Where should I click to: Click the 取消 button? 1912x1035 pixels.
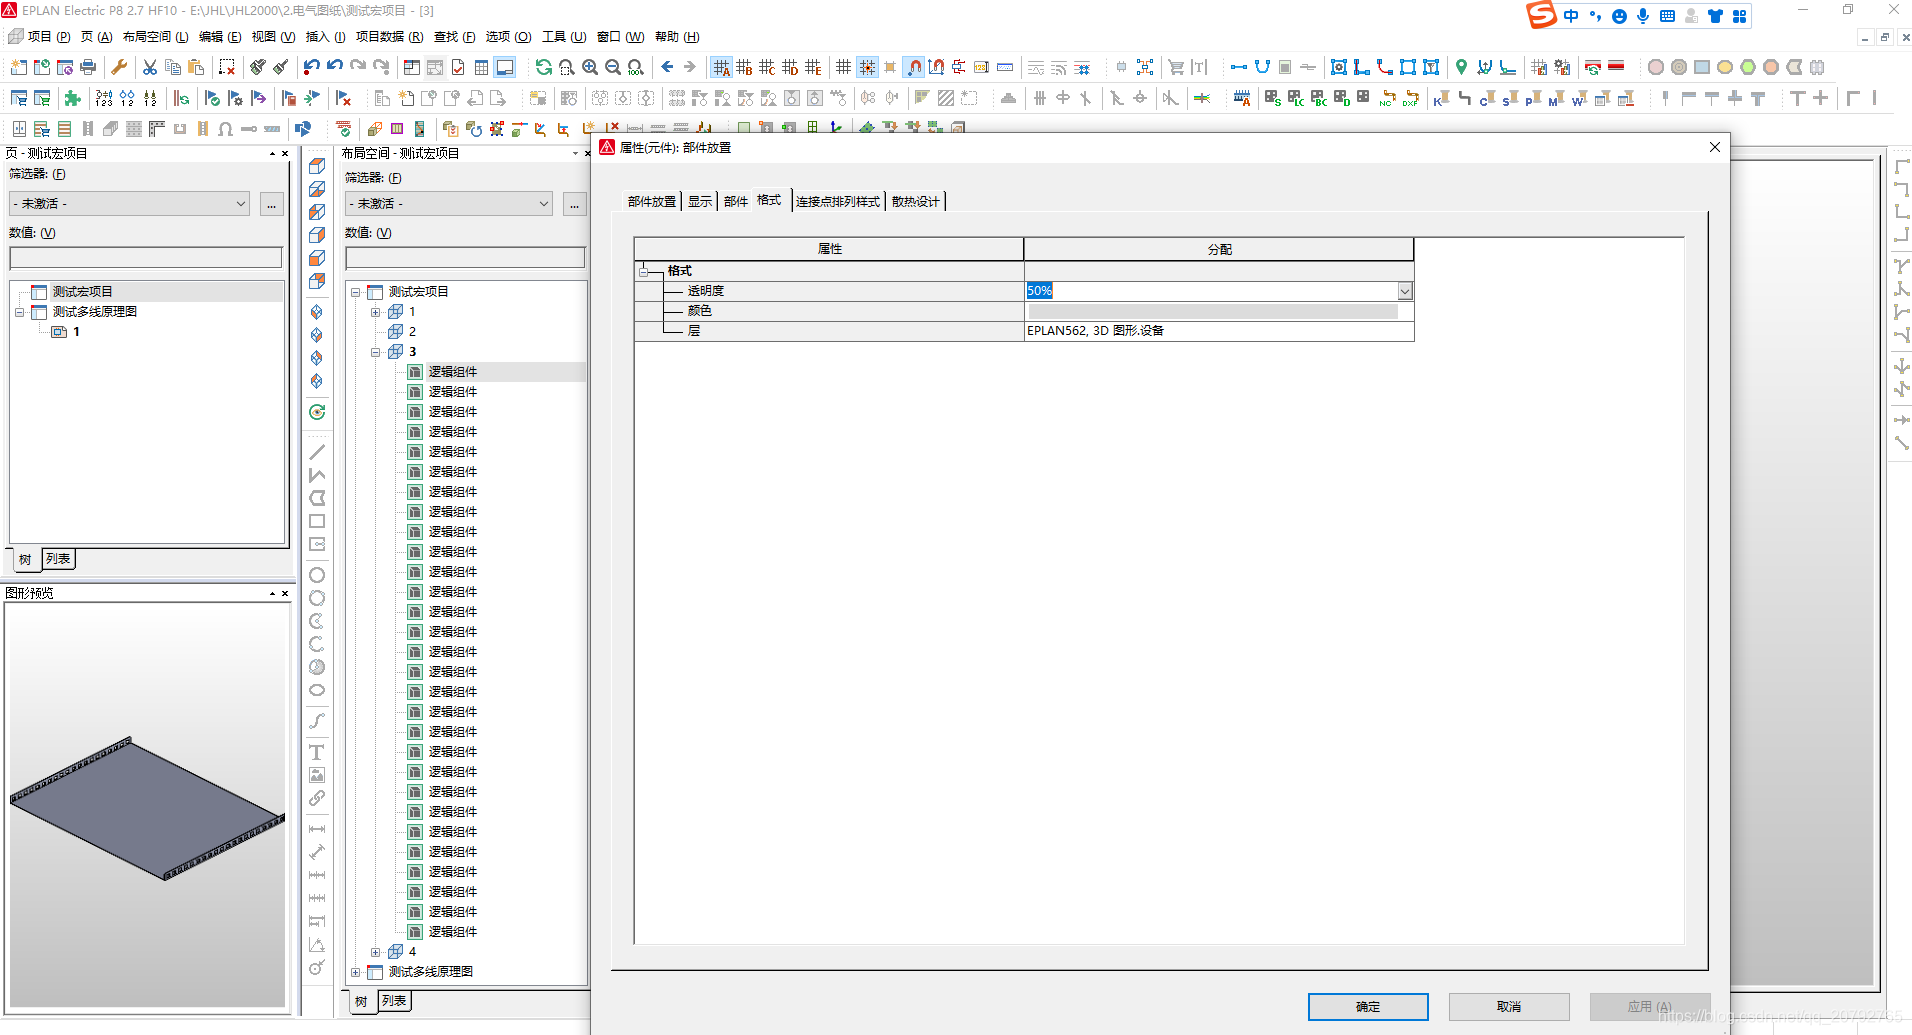pyautogui.click(x=1508, y=1006)
